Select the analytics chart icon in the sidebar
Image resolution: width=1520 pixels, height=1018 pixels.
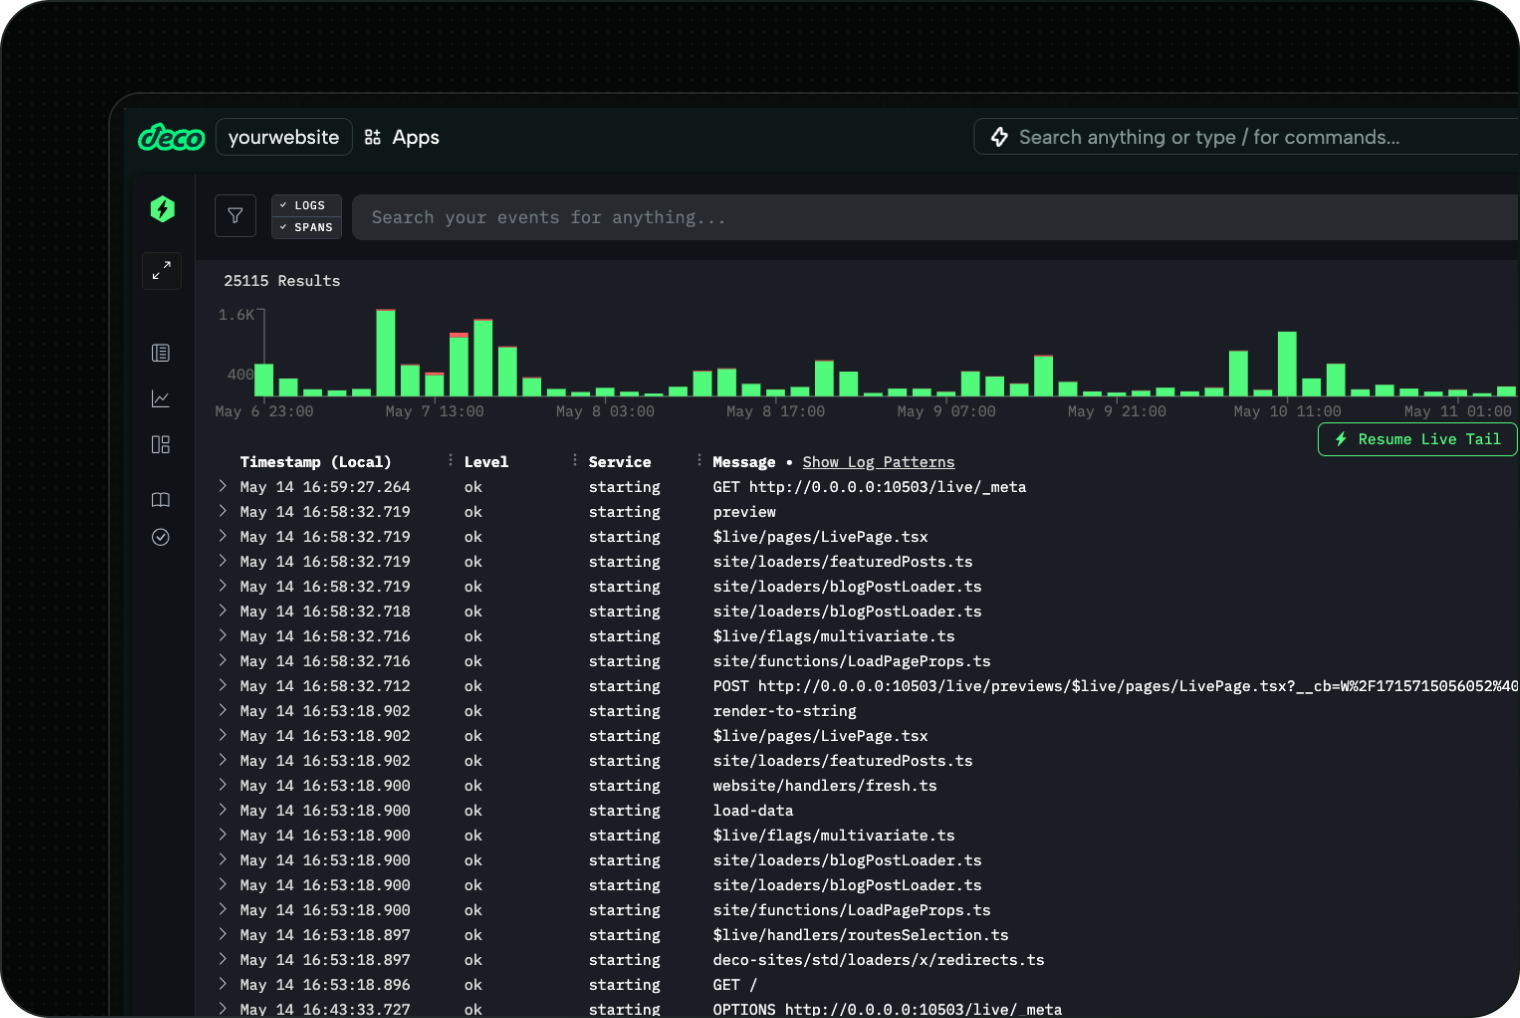[x=160, y=398]
